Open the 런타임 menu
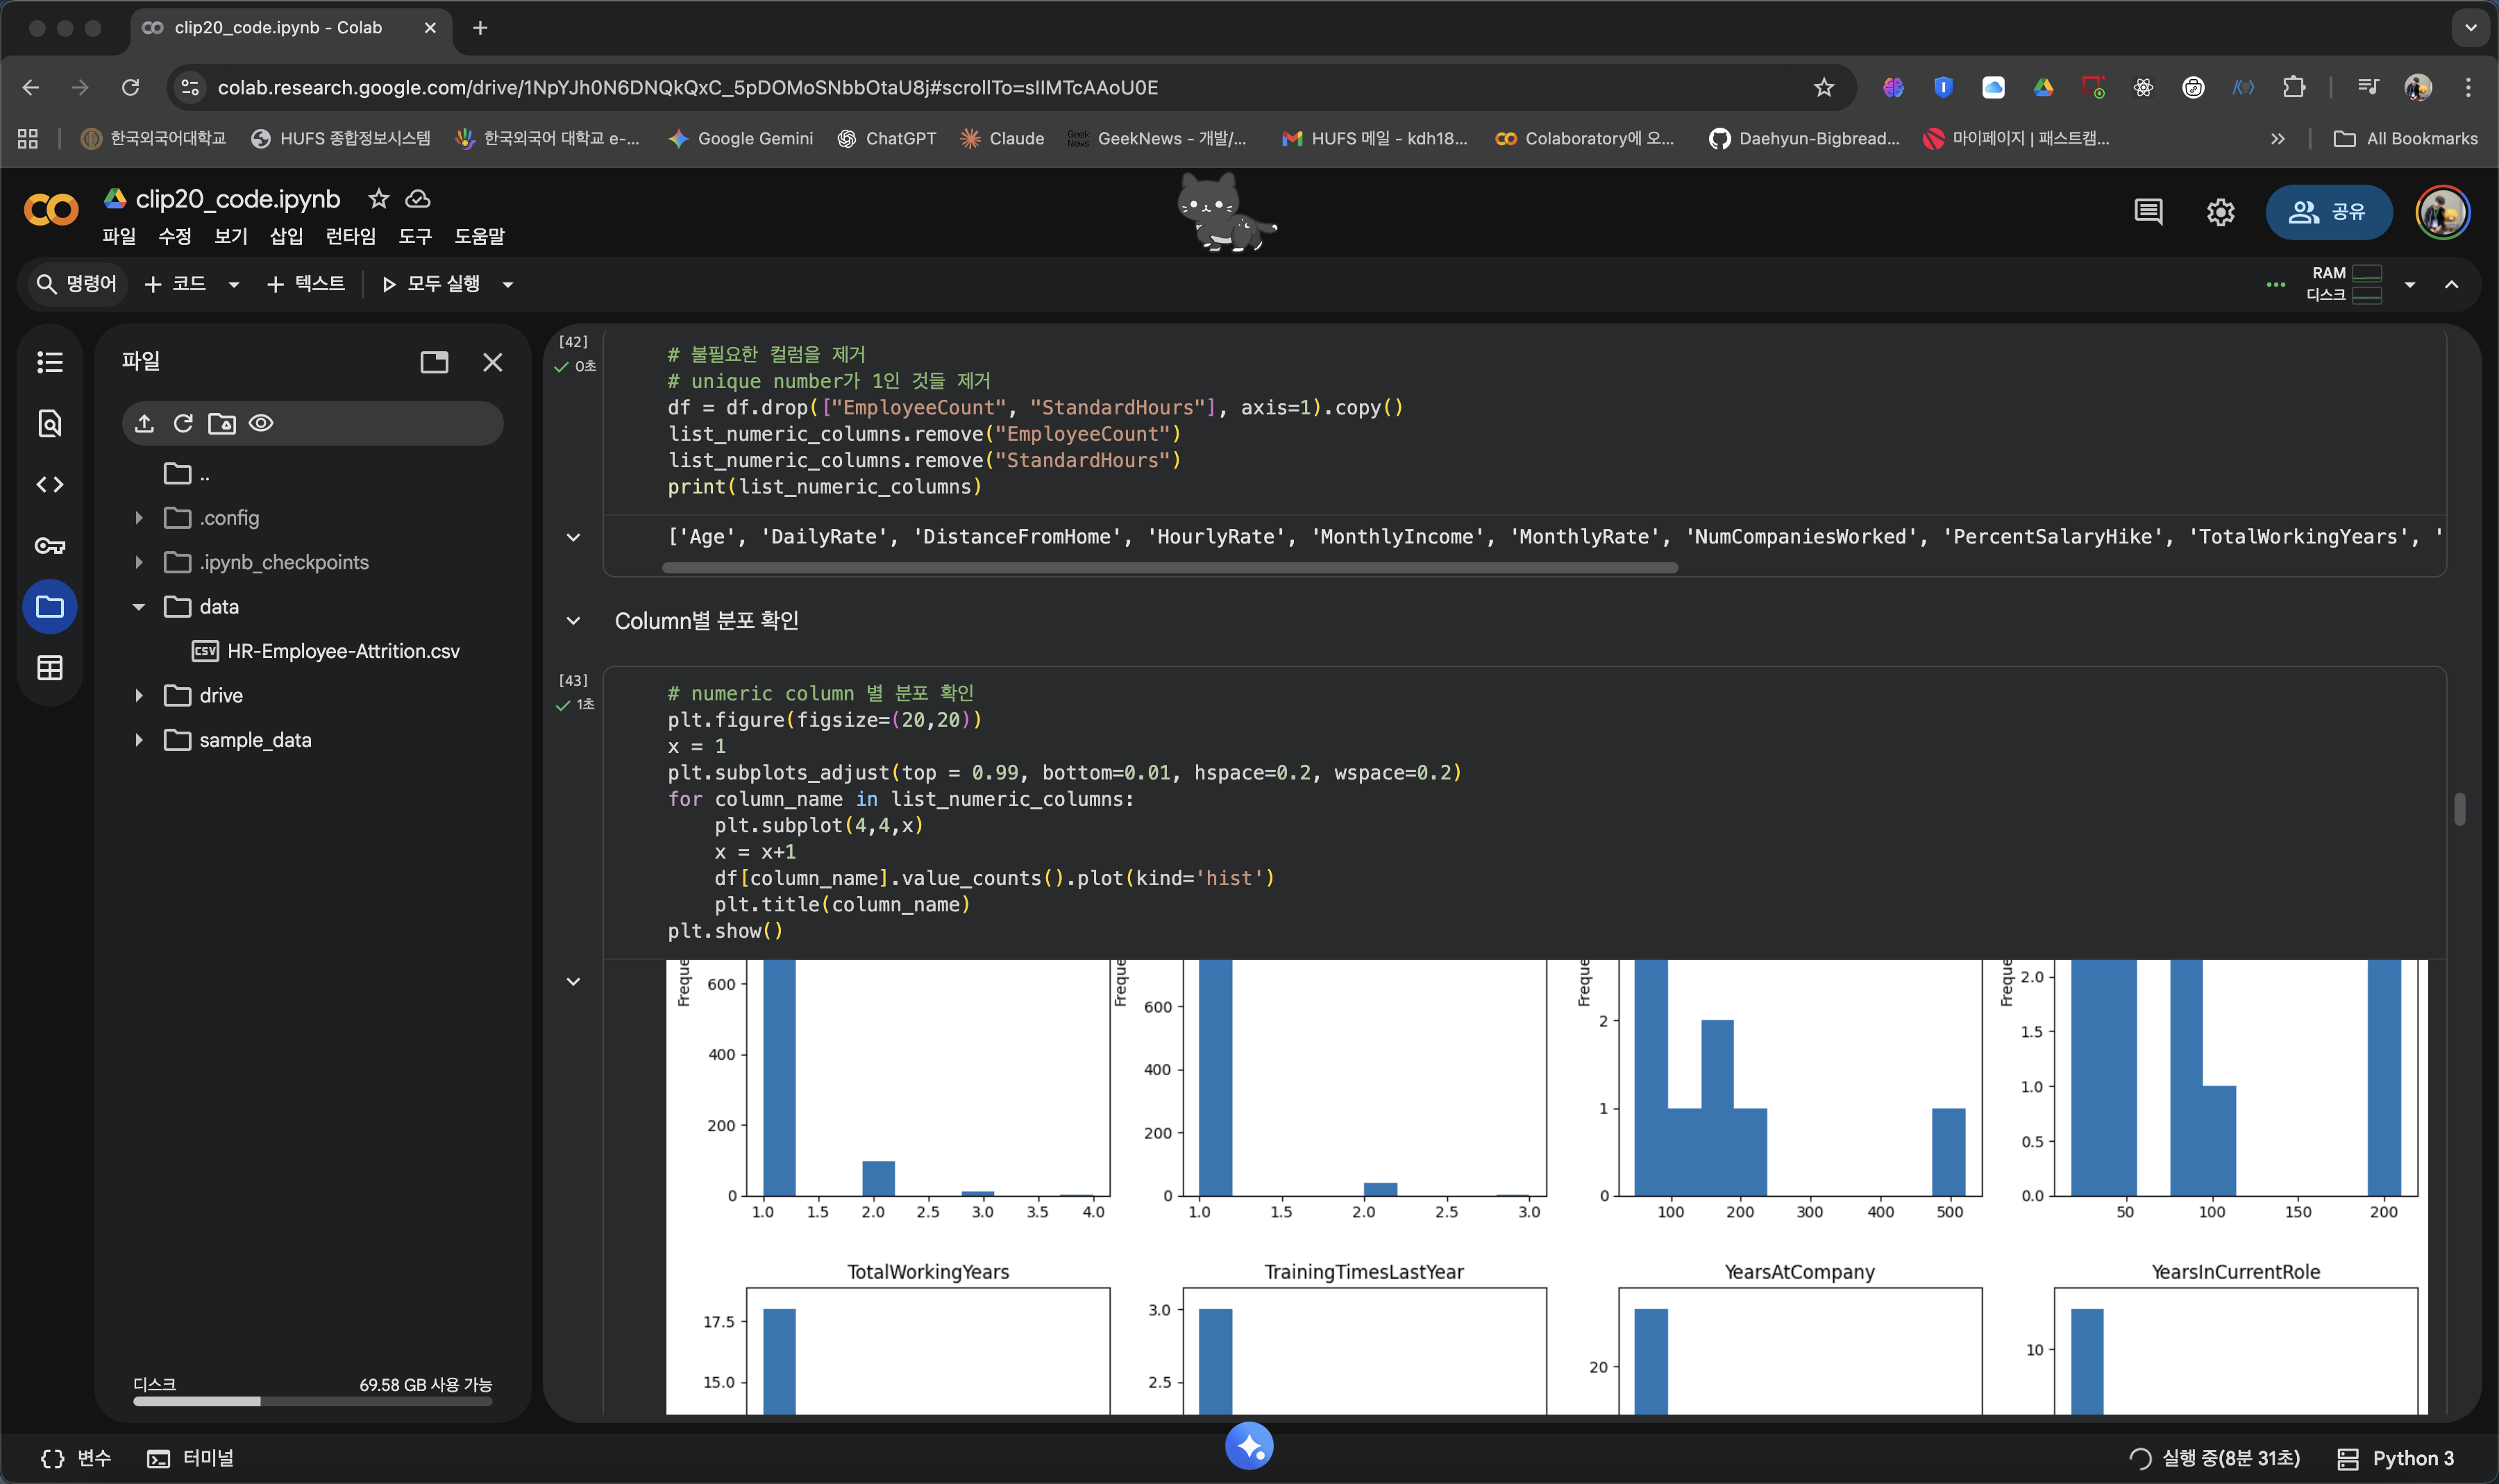 [350, 236]
